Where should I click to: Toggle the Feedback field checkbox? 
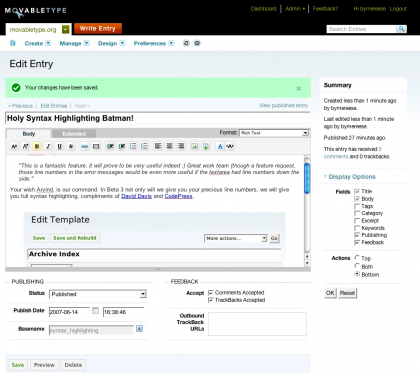click(x=357, y=242)
